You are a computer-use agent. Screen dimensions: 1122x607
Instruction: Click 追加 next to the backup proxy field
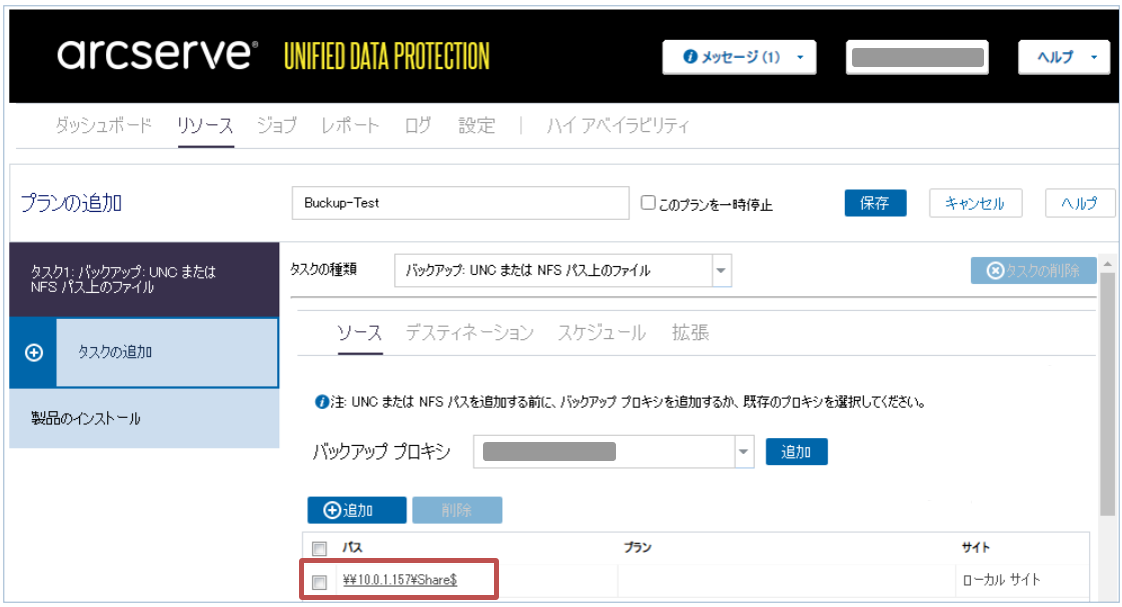(x=796, y=452)
